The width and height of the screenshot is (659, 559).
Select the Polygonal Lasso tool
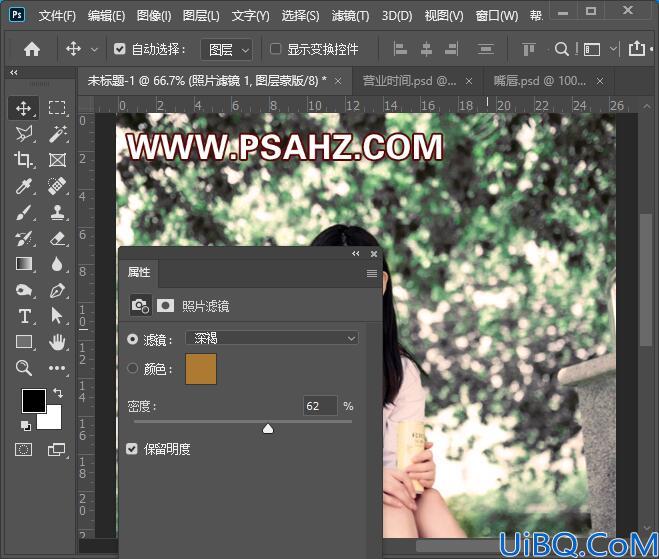[x=23, y=134]
